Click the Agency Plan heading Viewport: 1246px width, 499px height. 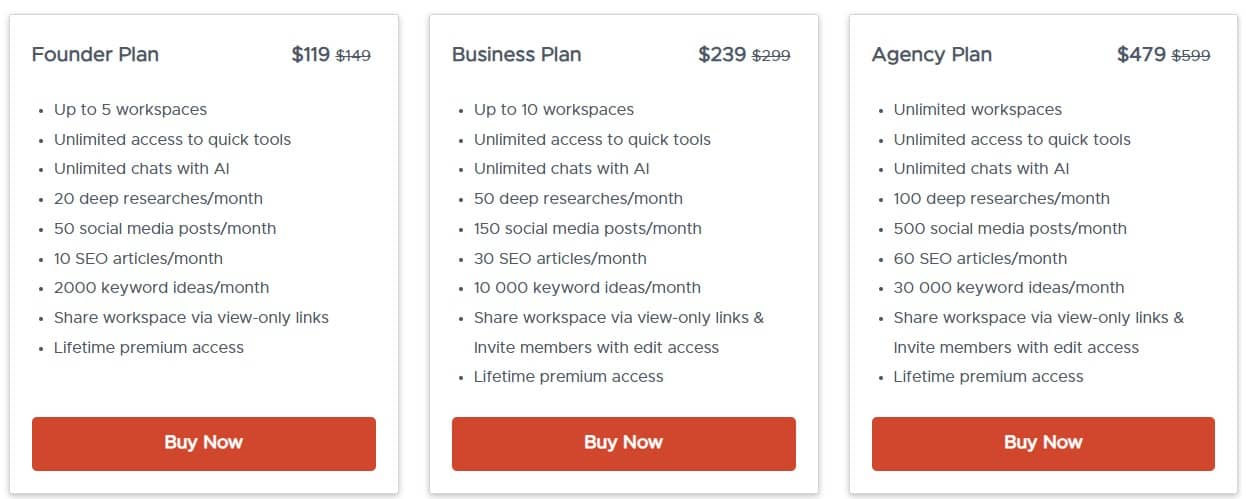tap(932, 54)
